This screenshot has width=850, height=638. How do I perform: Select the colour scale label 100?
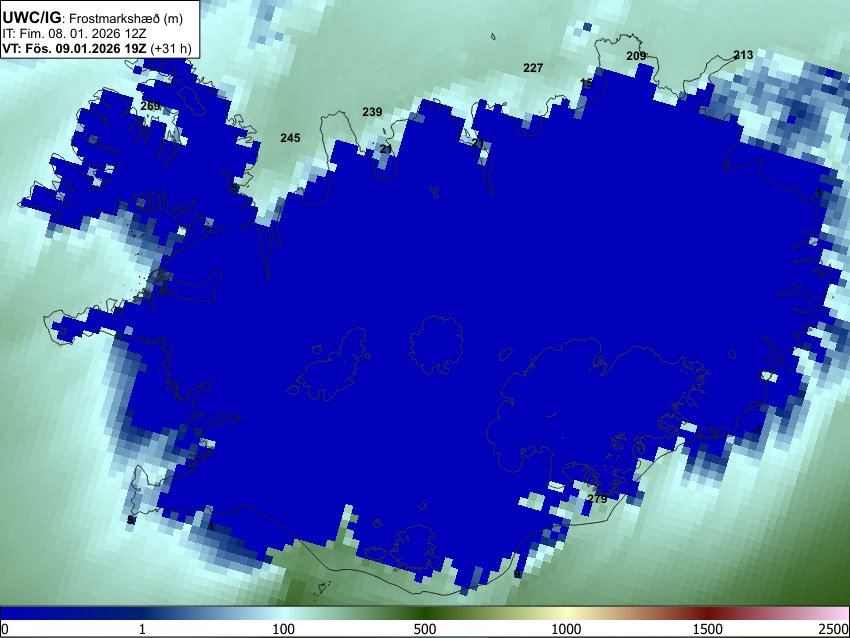tap(283, 629)
